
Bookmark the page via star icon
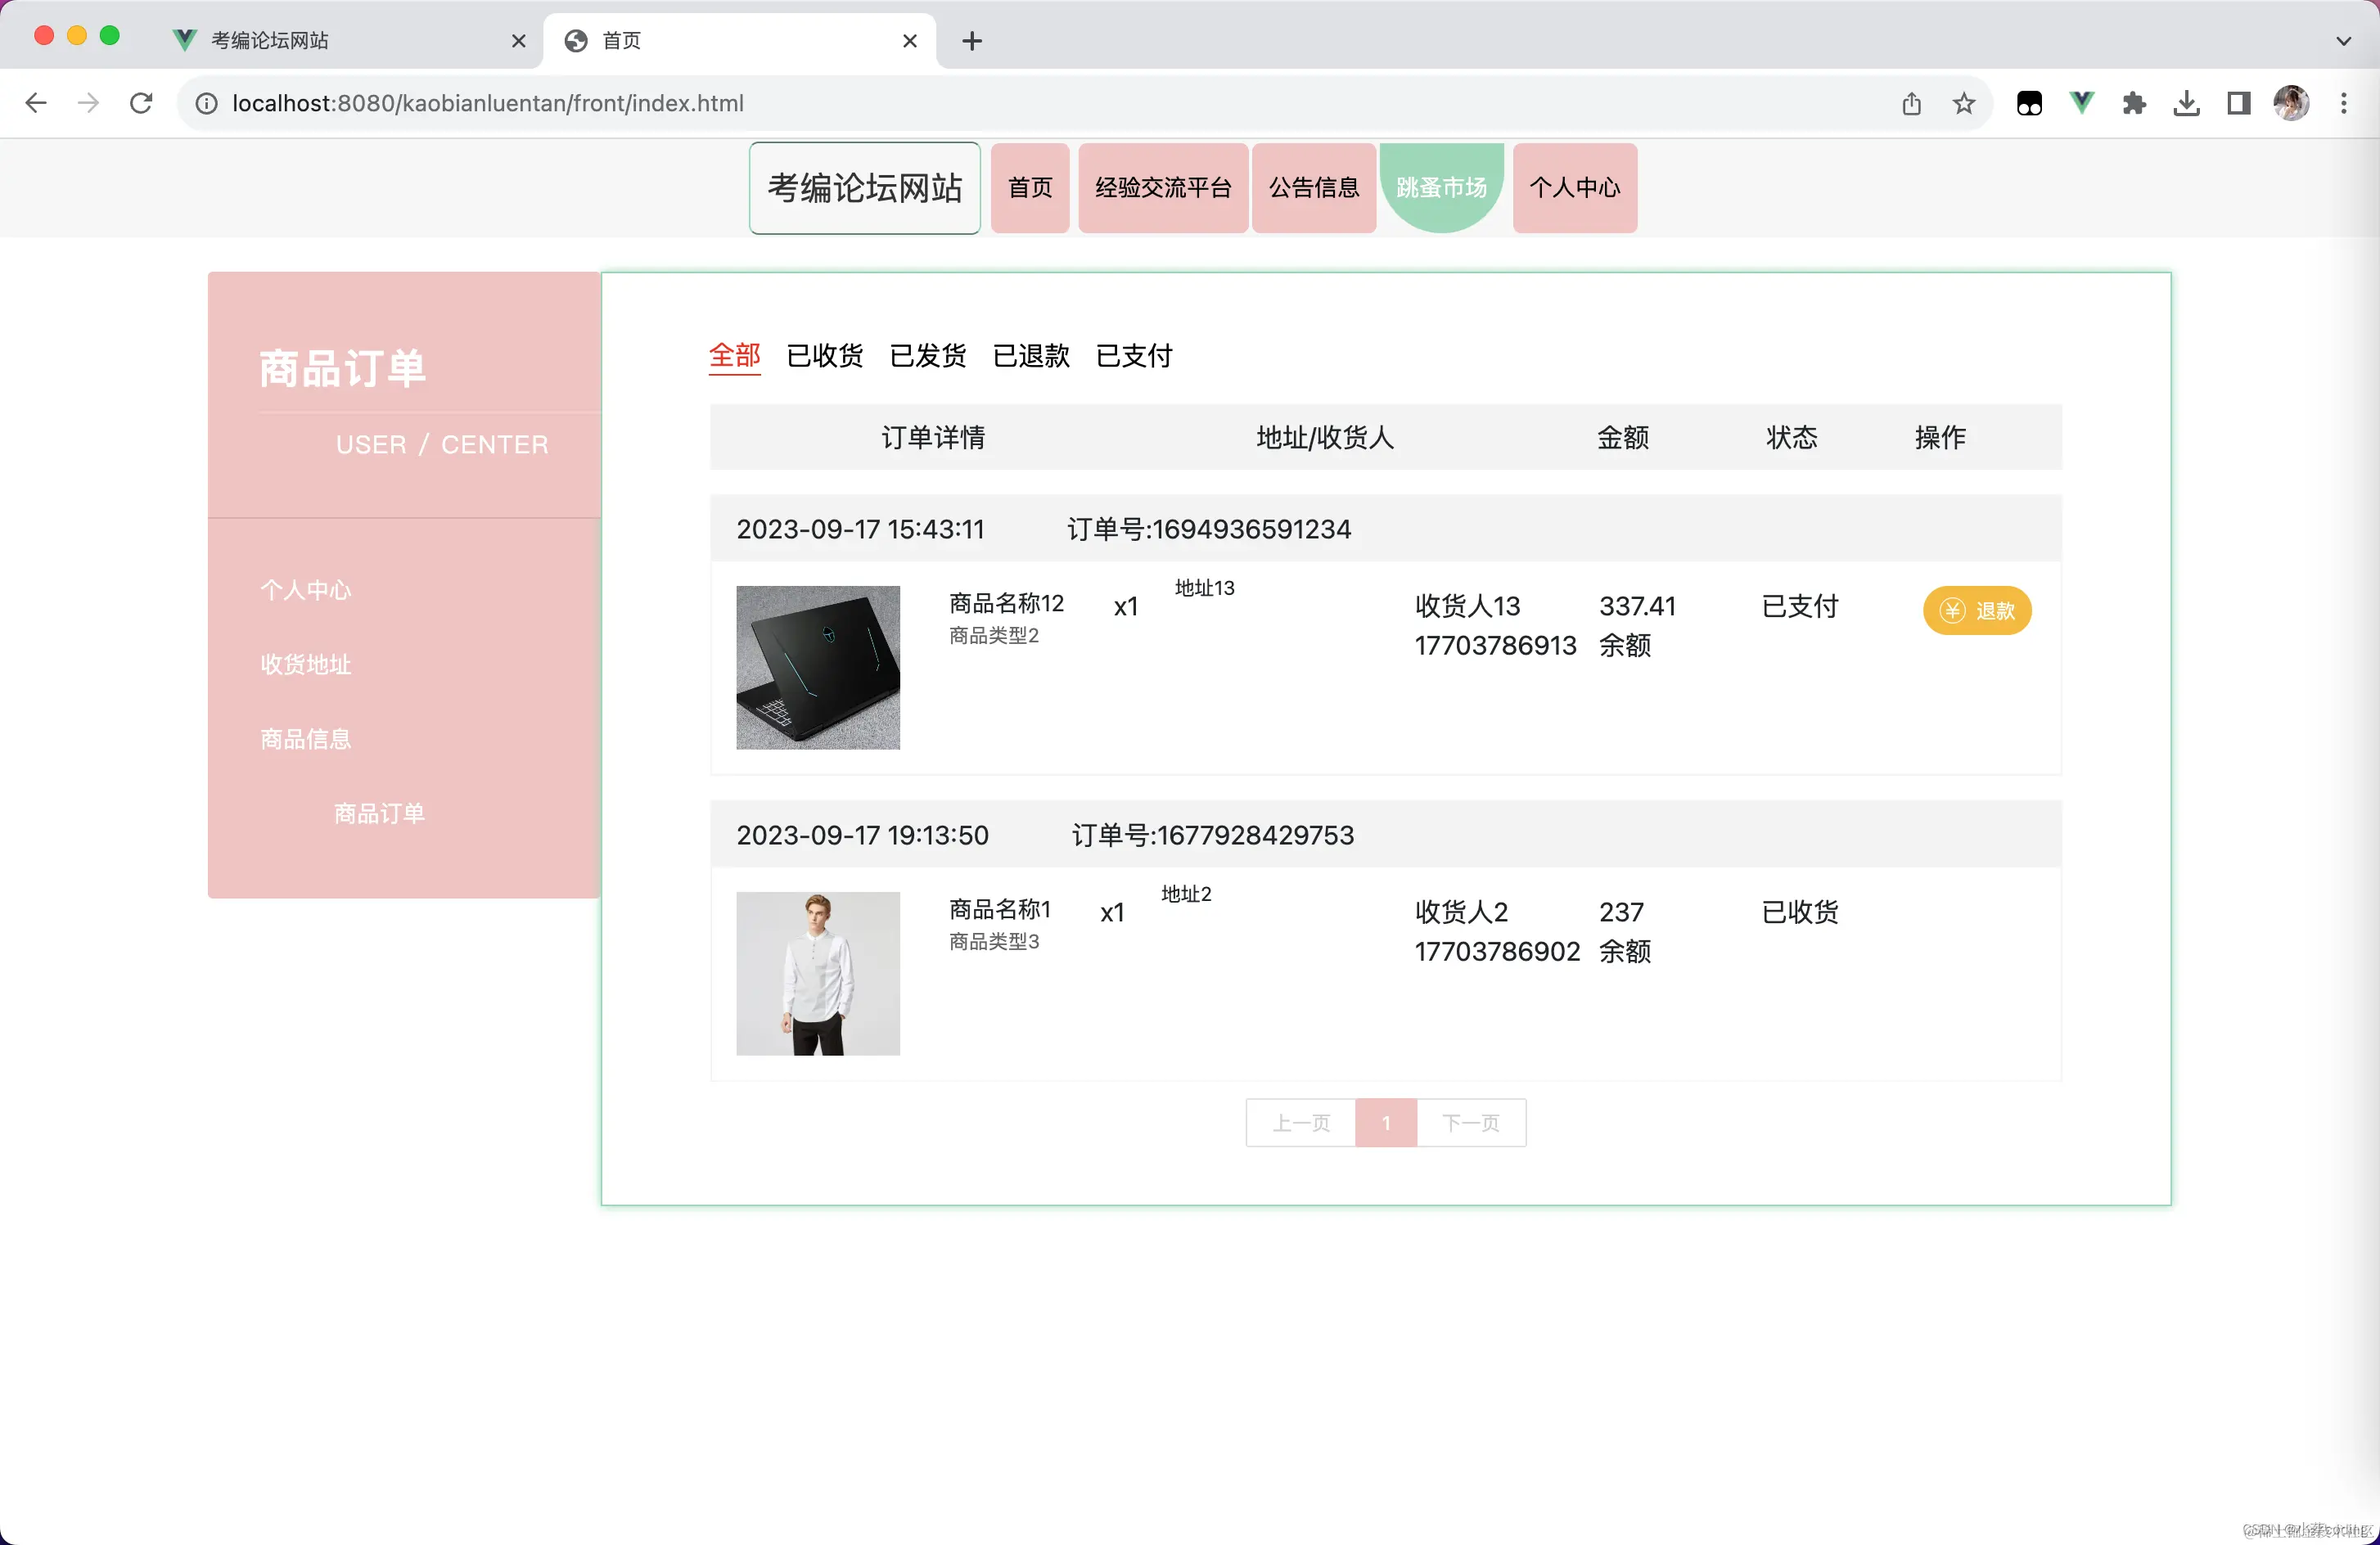coord(1964,103)
